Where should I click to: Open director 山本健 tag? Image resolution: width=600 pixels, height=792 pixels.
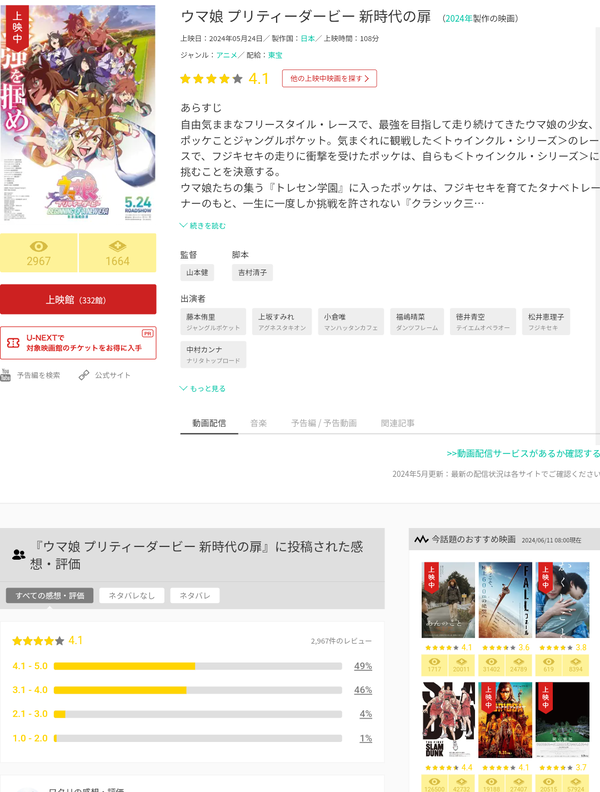coord(197,272)
